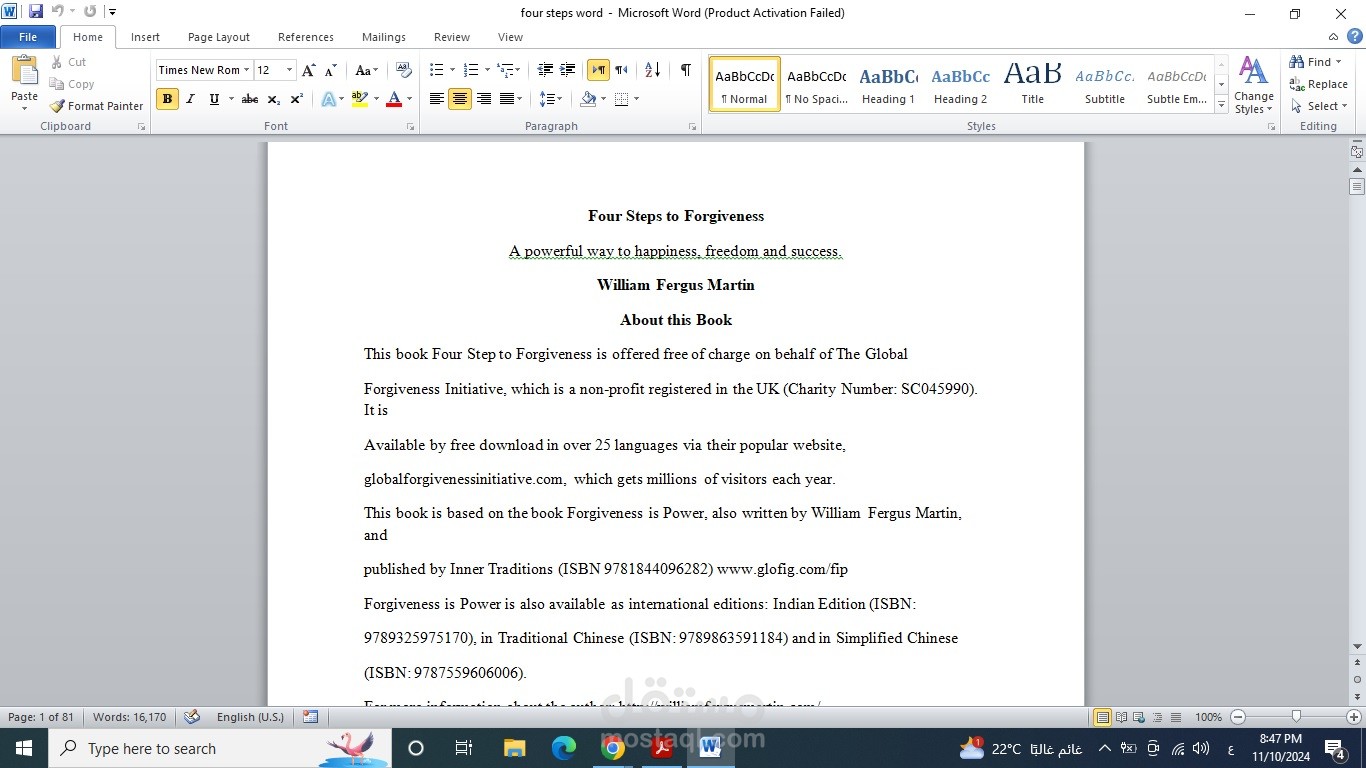The height and width of the screenshot is (768, 1366).
Task: Open the File tab
Action: click(28, 37)
